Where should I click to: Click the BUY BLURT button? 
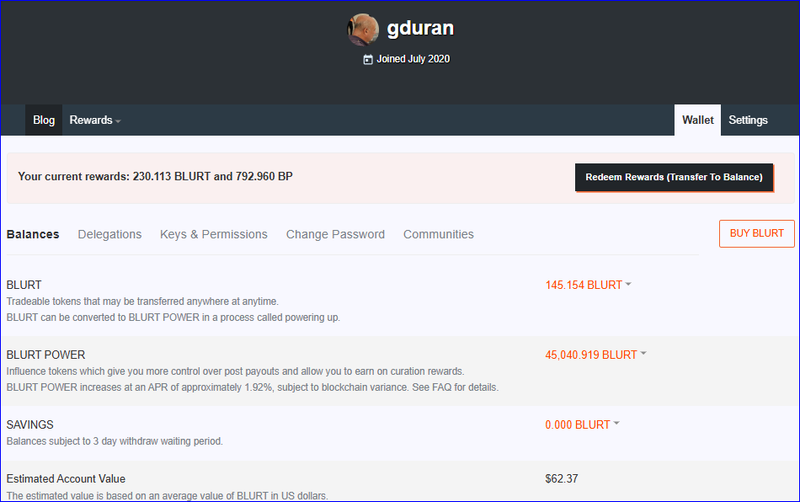click(x=756, y=234)
